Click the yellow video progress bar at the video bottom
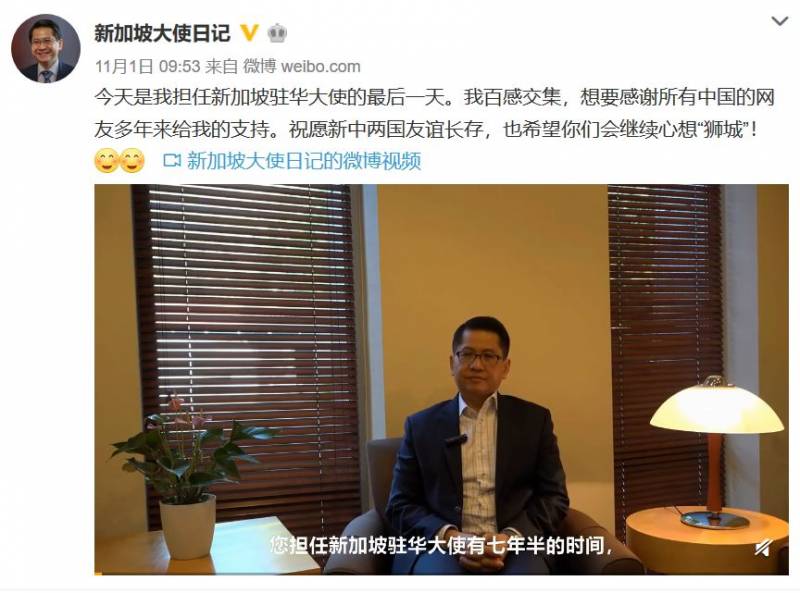This screenshot has width=800, height=593. [x=98, y=574]
